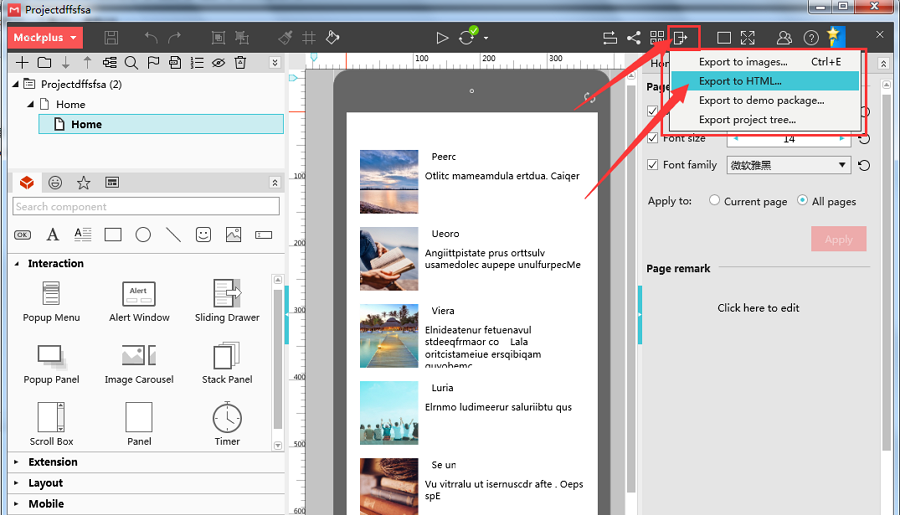
Task: Select the Popup Menu component
Action: click(51, 301)
